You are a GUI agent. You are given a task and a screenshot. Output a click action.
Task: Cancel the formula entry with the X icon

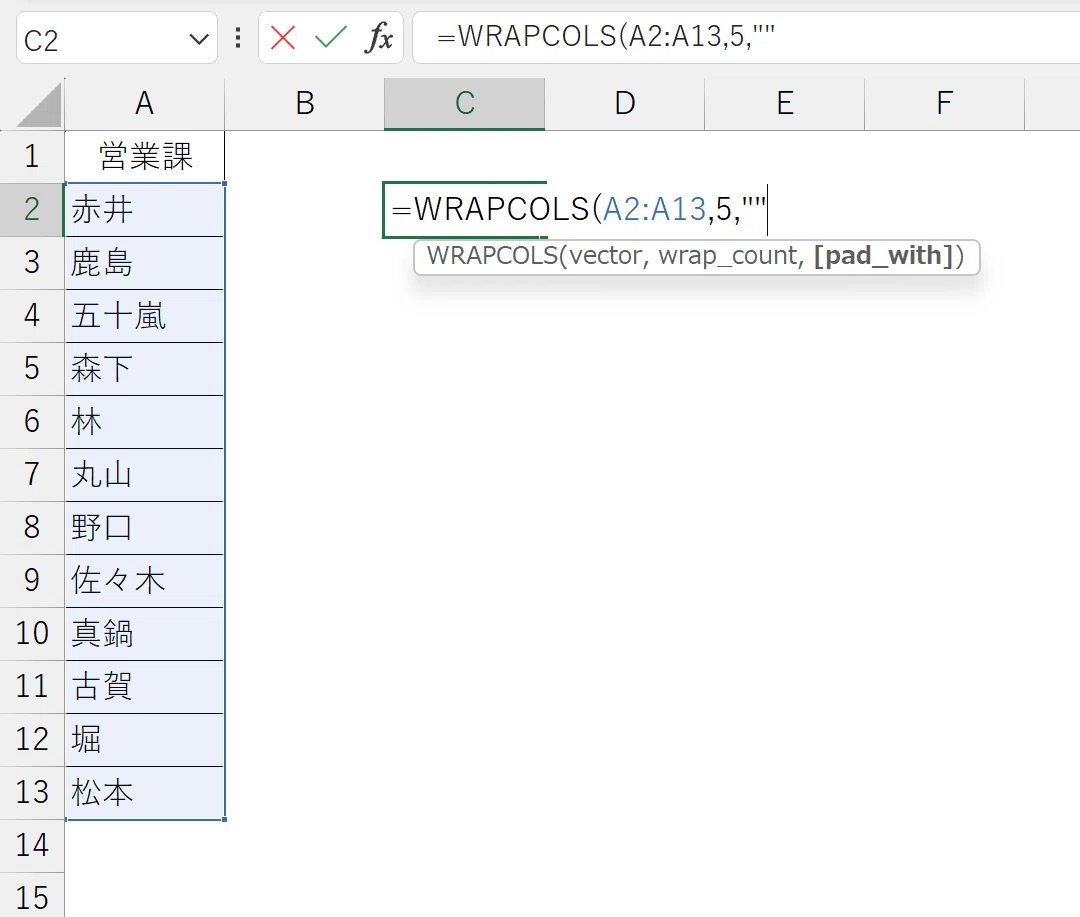click(282, 38)
